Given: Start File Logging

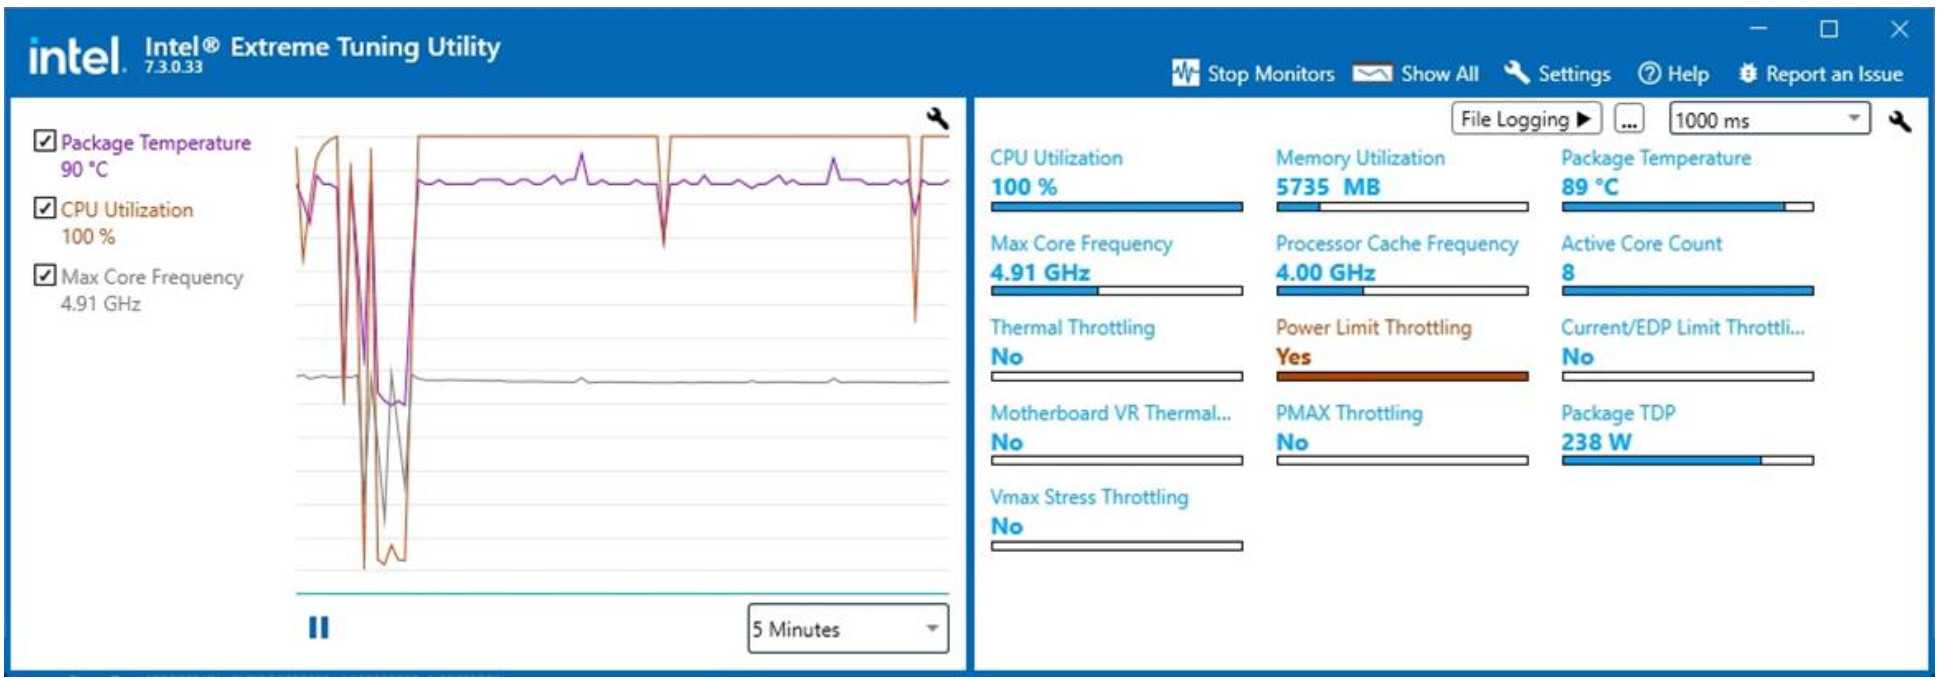Looking at the screenshot, I should click(x=1525, y=119).
